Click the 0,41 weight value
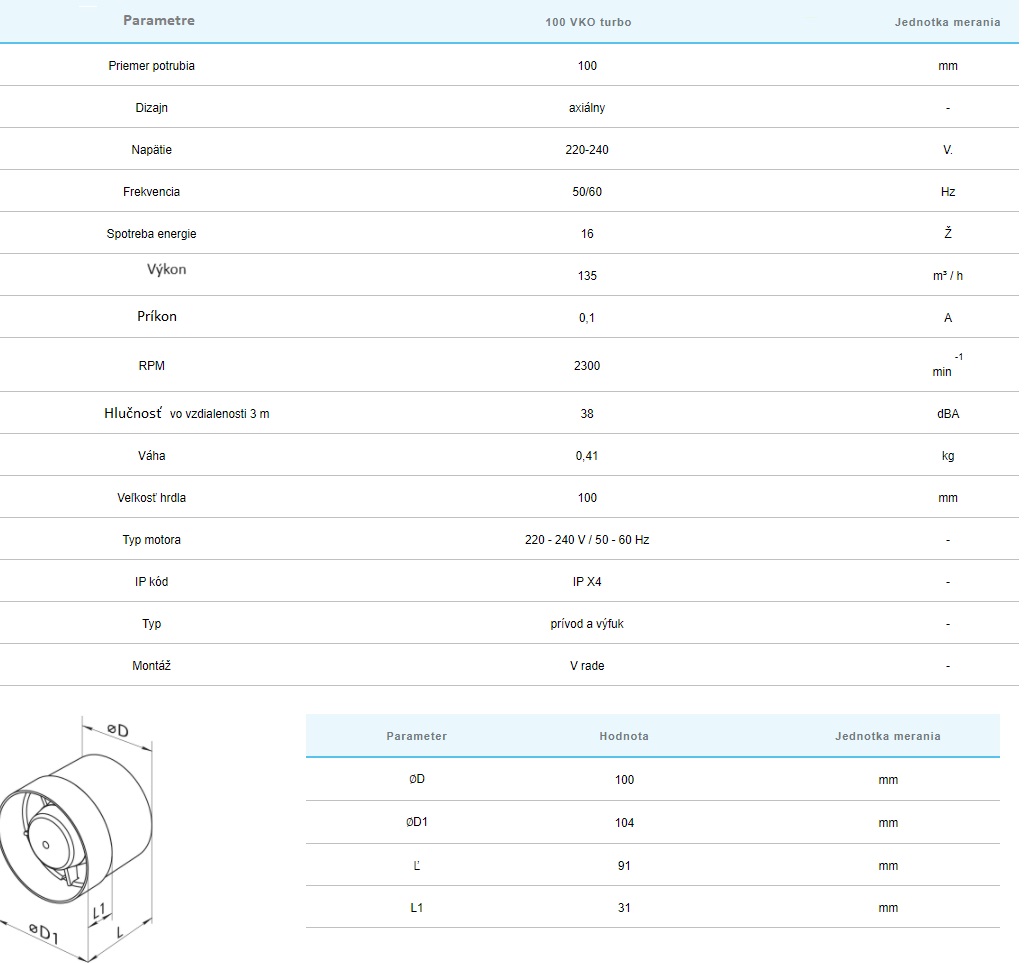The image size is (1026, 963). point(587,456)
